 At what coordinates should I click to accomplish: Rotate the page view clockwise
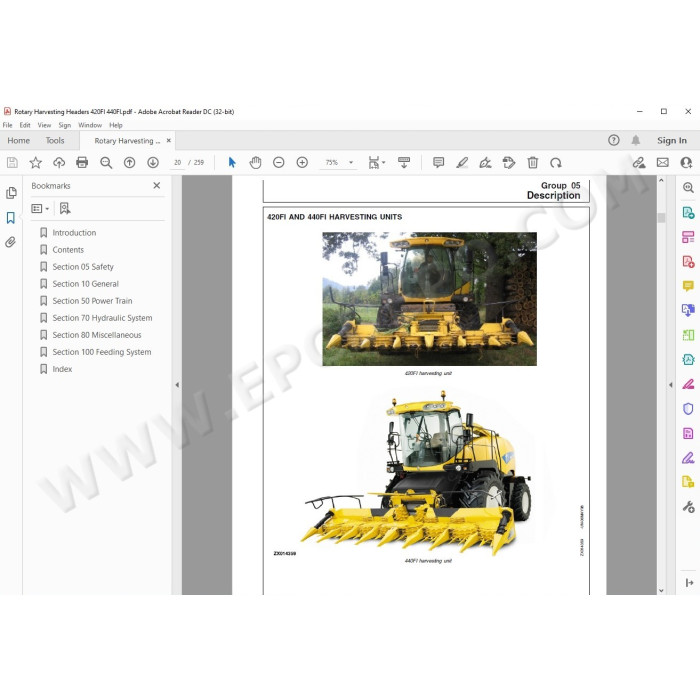556,162
